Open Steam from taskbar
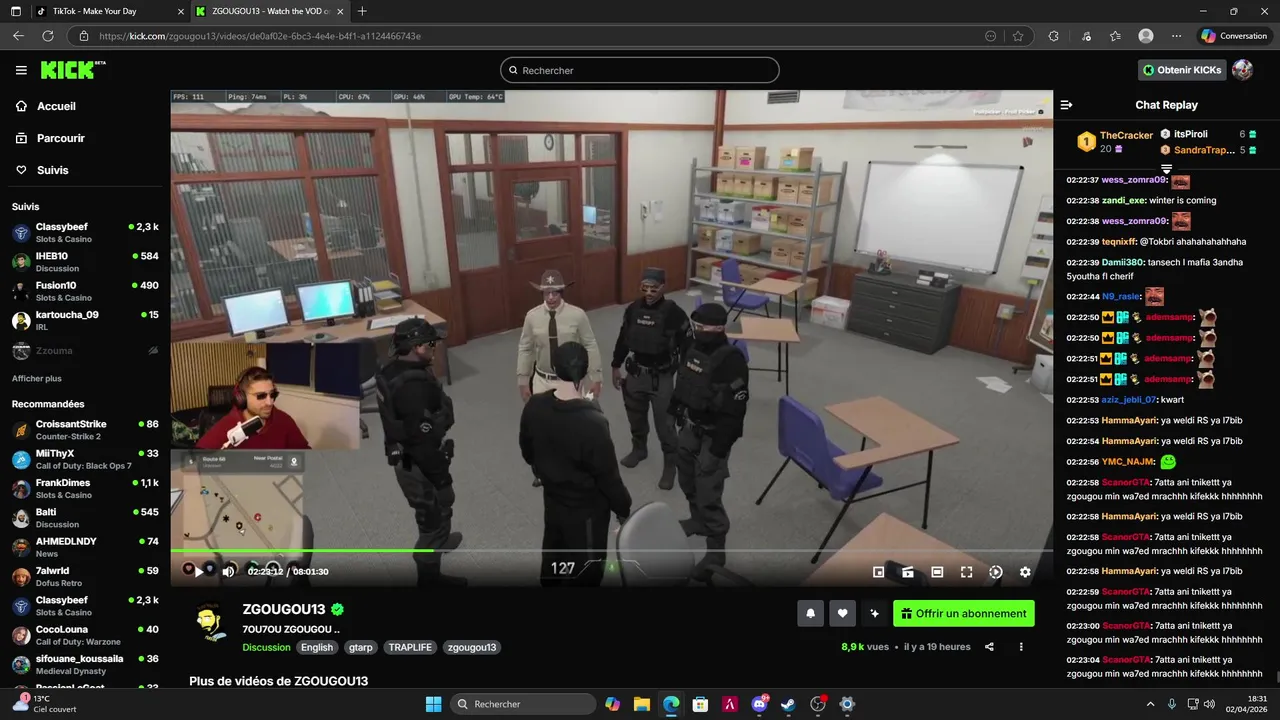 point(788,704)
